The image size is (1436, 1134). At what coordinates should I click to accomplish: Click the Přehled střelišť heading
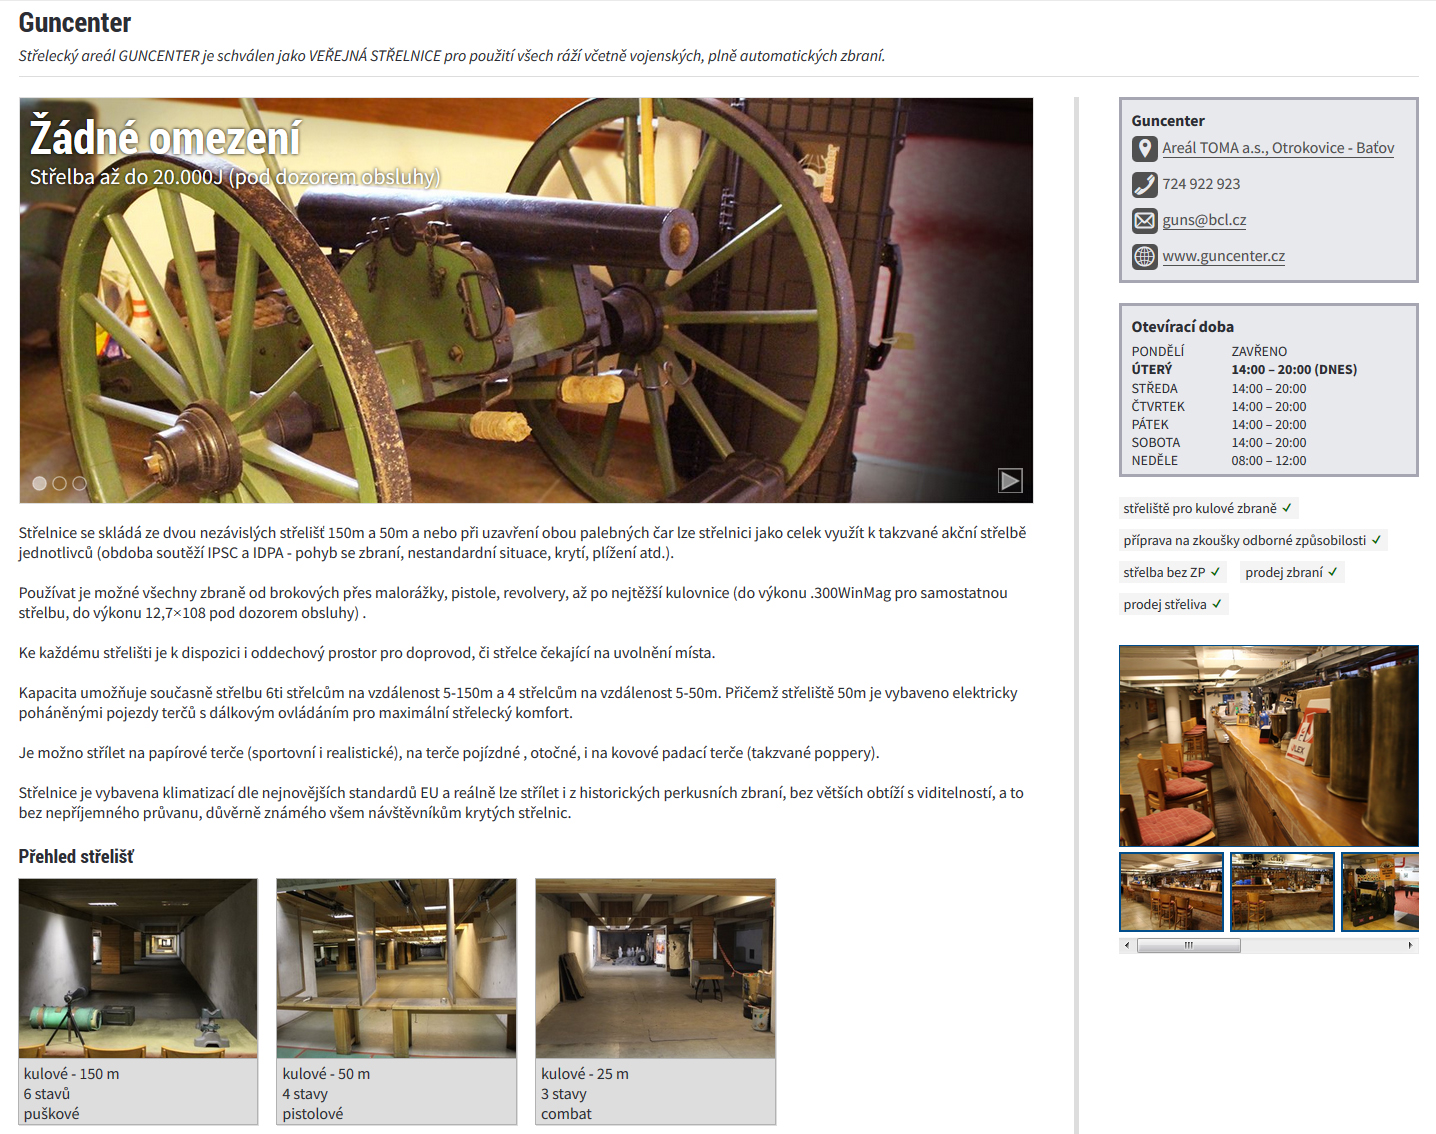point(76,857)
